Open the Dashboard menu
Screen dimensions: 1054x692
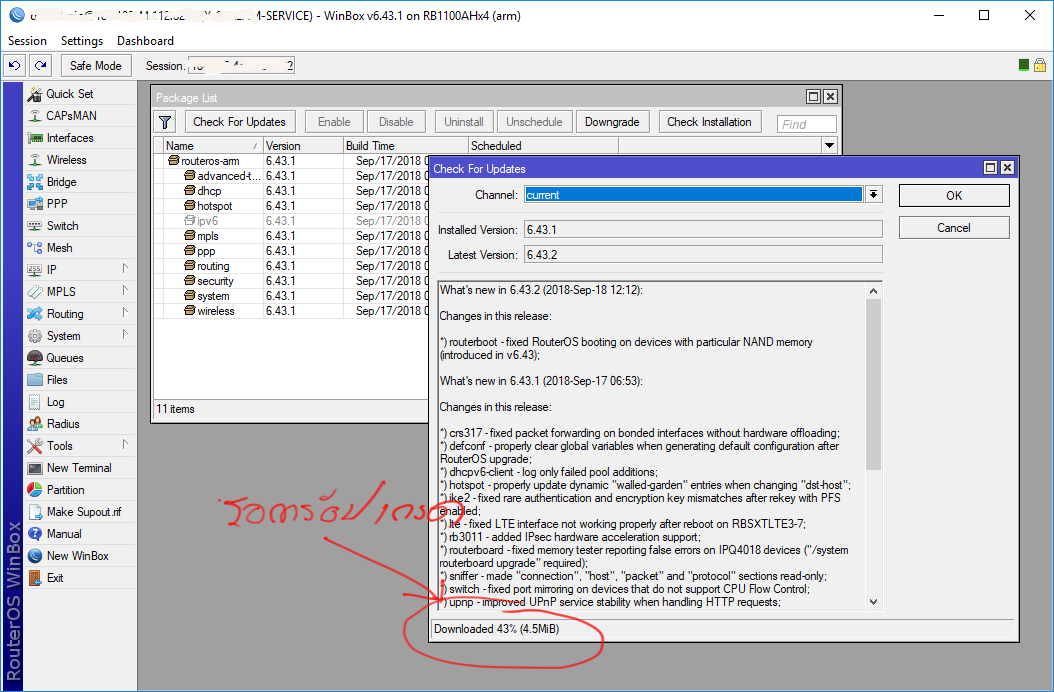tap(145, 41)
